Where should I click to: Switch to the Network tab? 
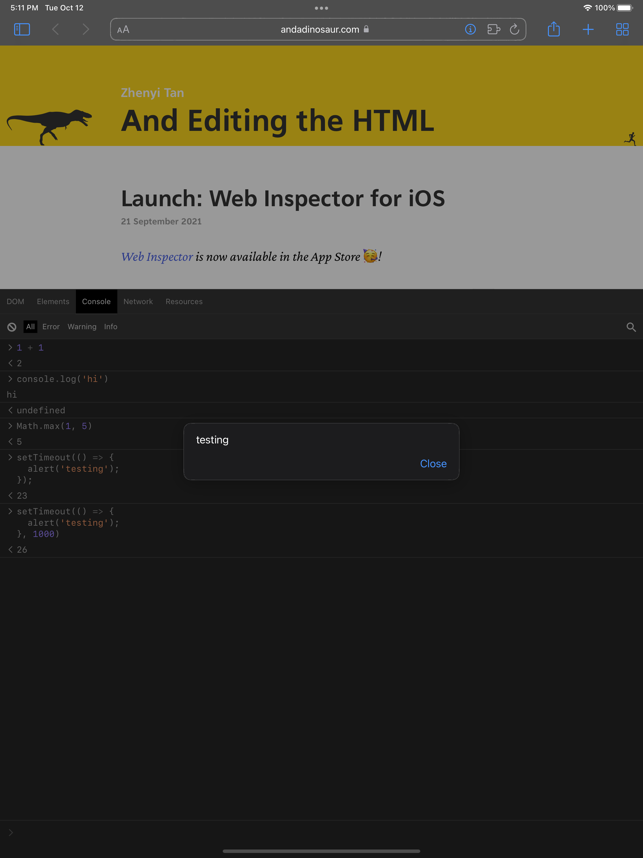(x=138, y=302)
